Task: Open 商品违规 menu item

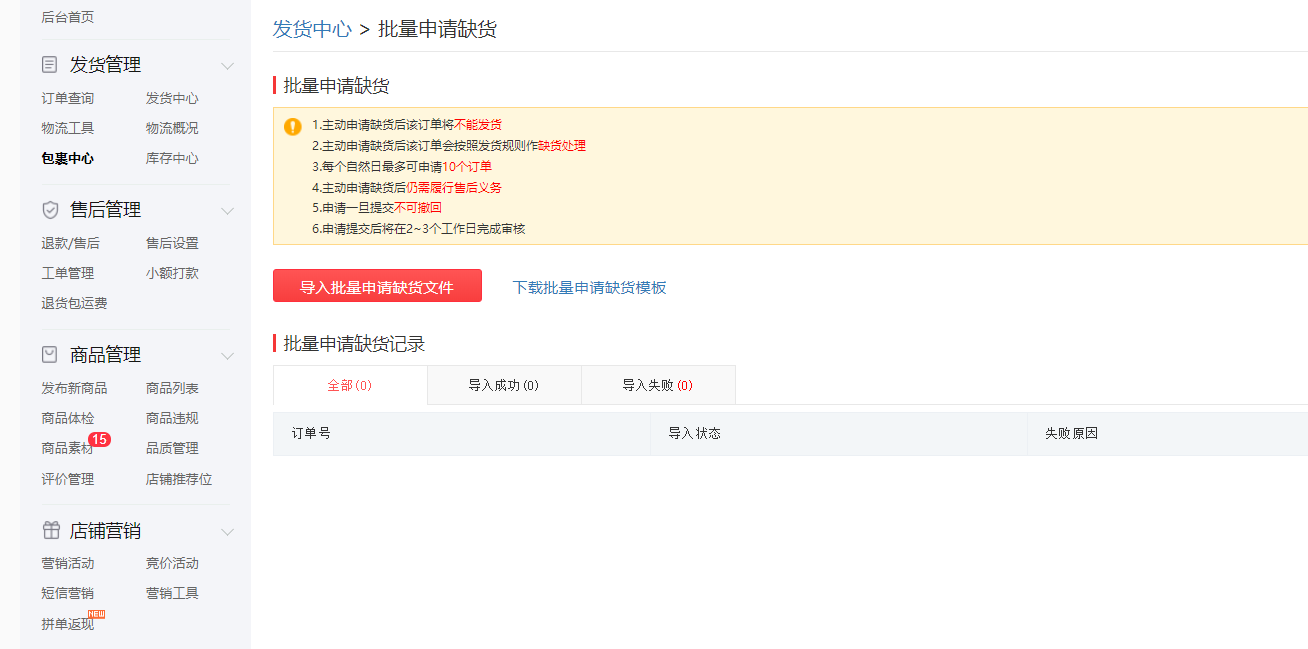Action: click(x=172, y=418)
